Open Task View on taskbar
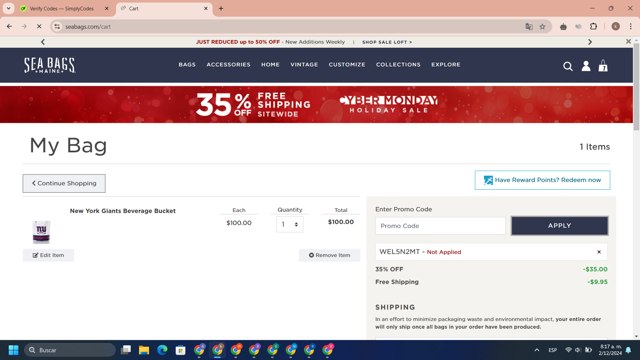 [x=126, y=350]
